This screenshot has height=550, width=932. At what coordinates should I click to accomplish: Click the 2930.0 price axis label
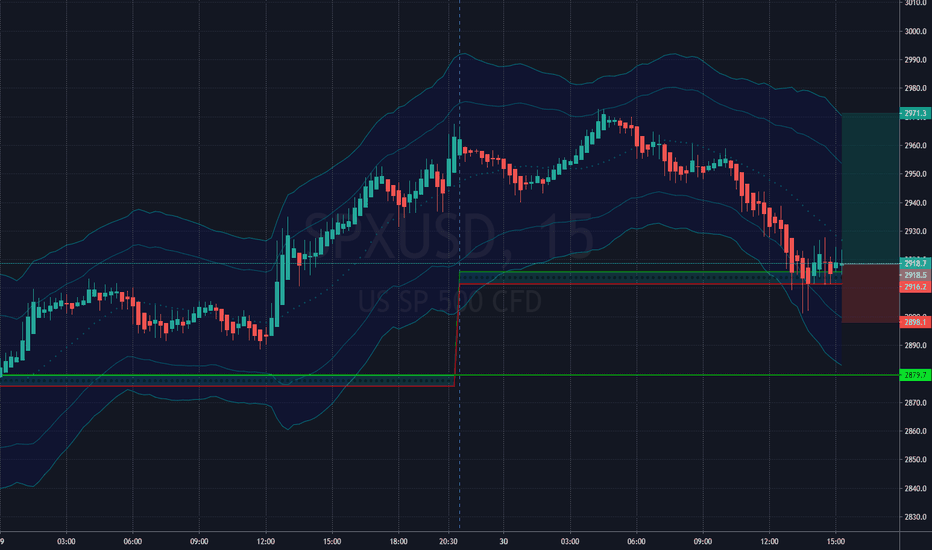(915, 231)
